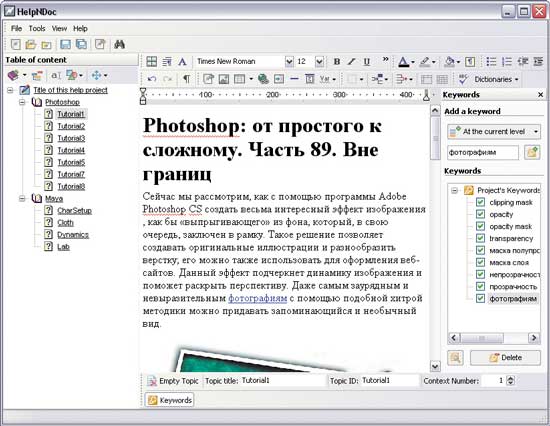Open the Dictionaries dropdown

(496, 79)
